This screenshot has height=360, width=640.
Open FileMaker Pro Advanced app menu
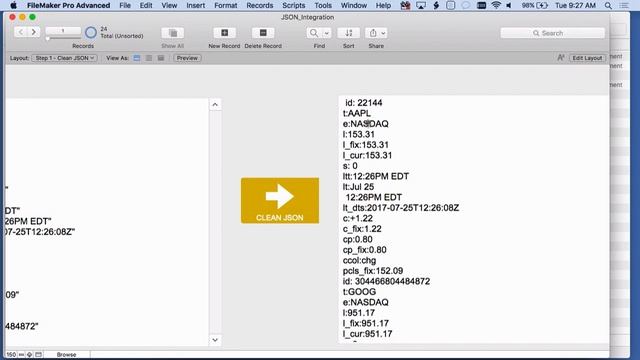[68, 5]
